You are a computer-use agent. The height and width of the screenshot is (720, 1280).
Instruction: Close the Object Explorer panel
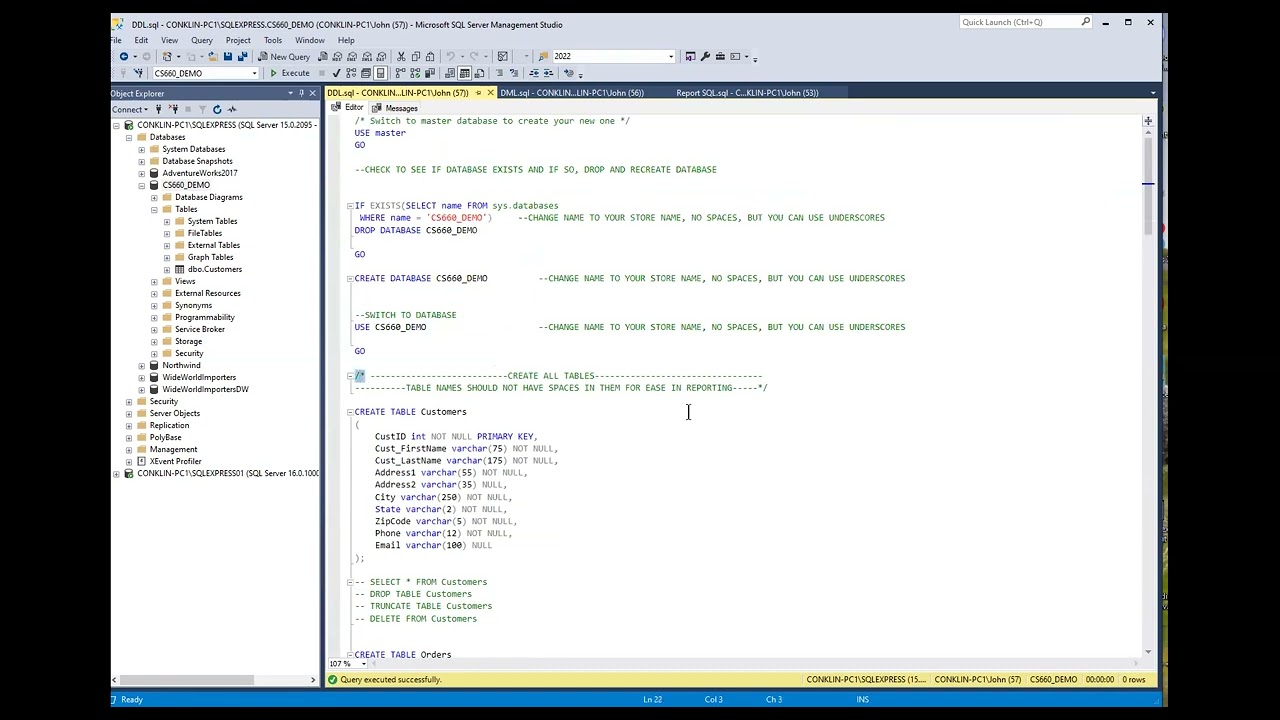[312, 93]
